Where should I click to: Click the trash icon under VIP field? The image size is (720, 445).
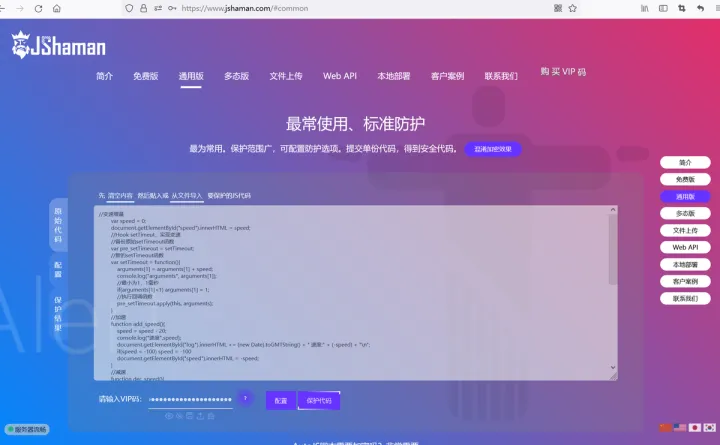click(211, 416)
